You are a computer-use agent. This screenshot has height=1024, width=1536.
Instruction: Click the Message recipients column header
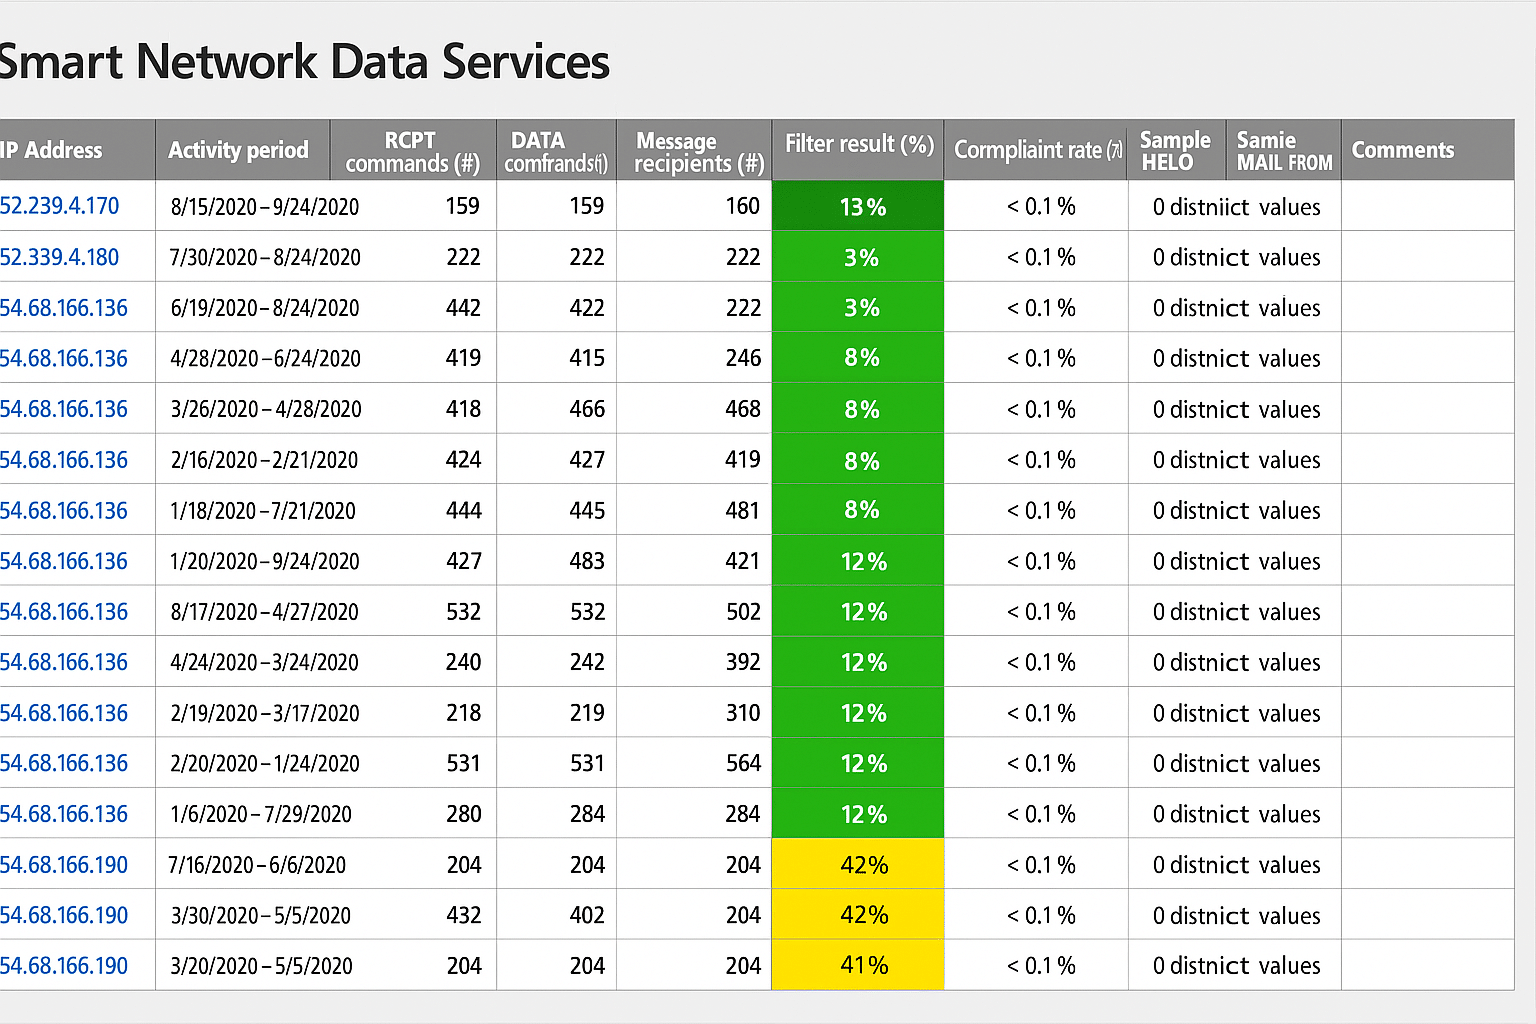pos(695,151)
